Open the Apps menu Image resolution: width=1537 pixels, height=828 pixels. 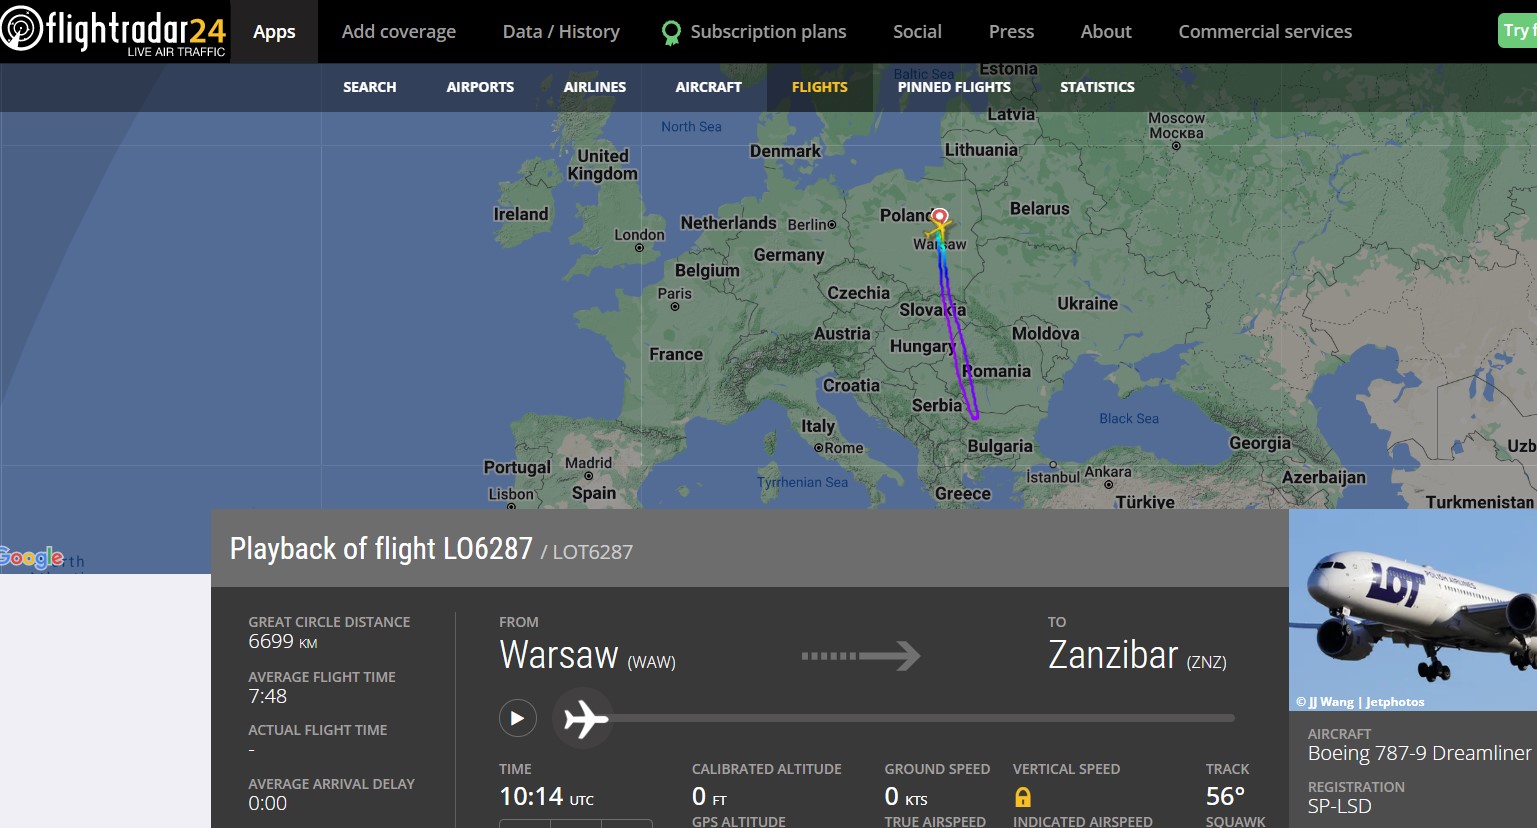click(274, 31)
